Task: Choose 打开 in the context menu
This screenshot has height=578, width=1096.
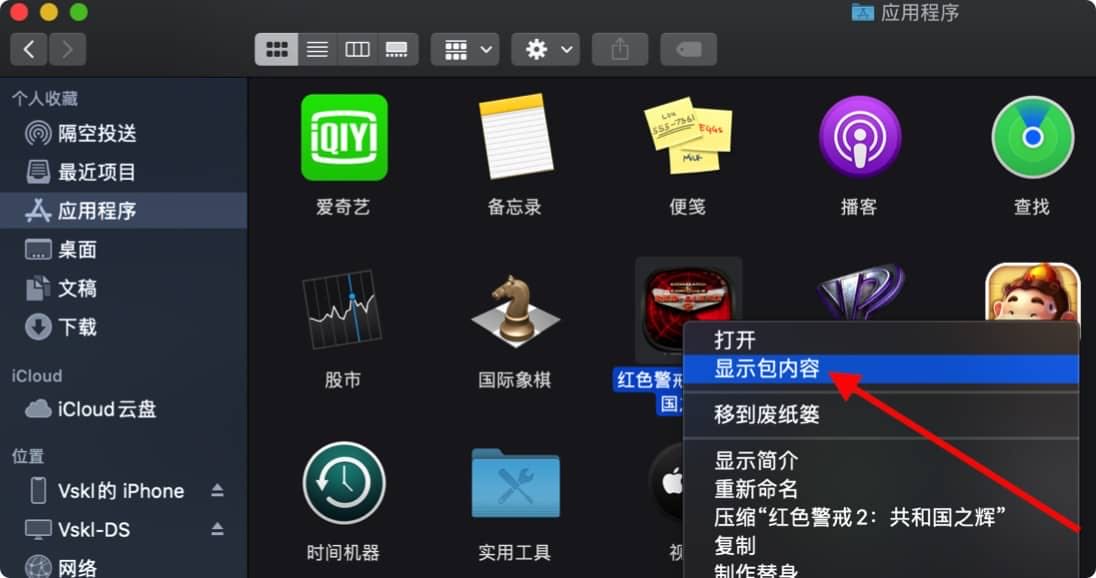Action: (x=881, y=340)
